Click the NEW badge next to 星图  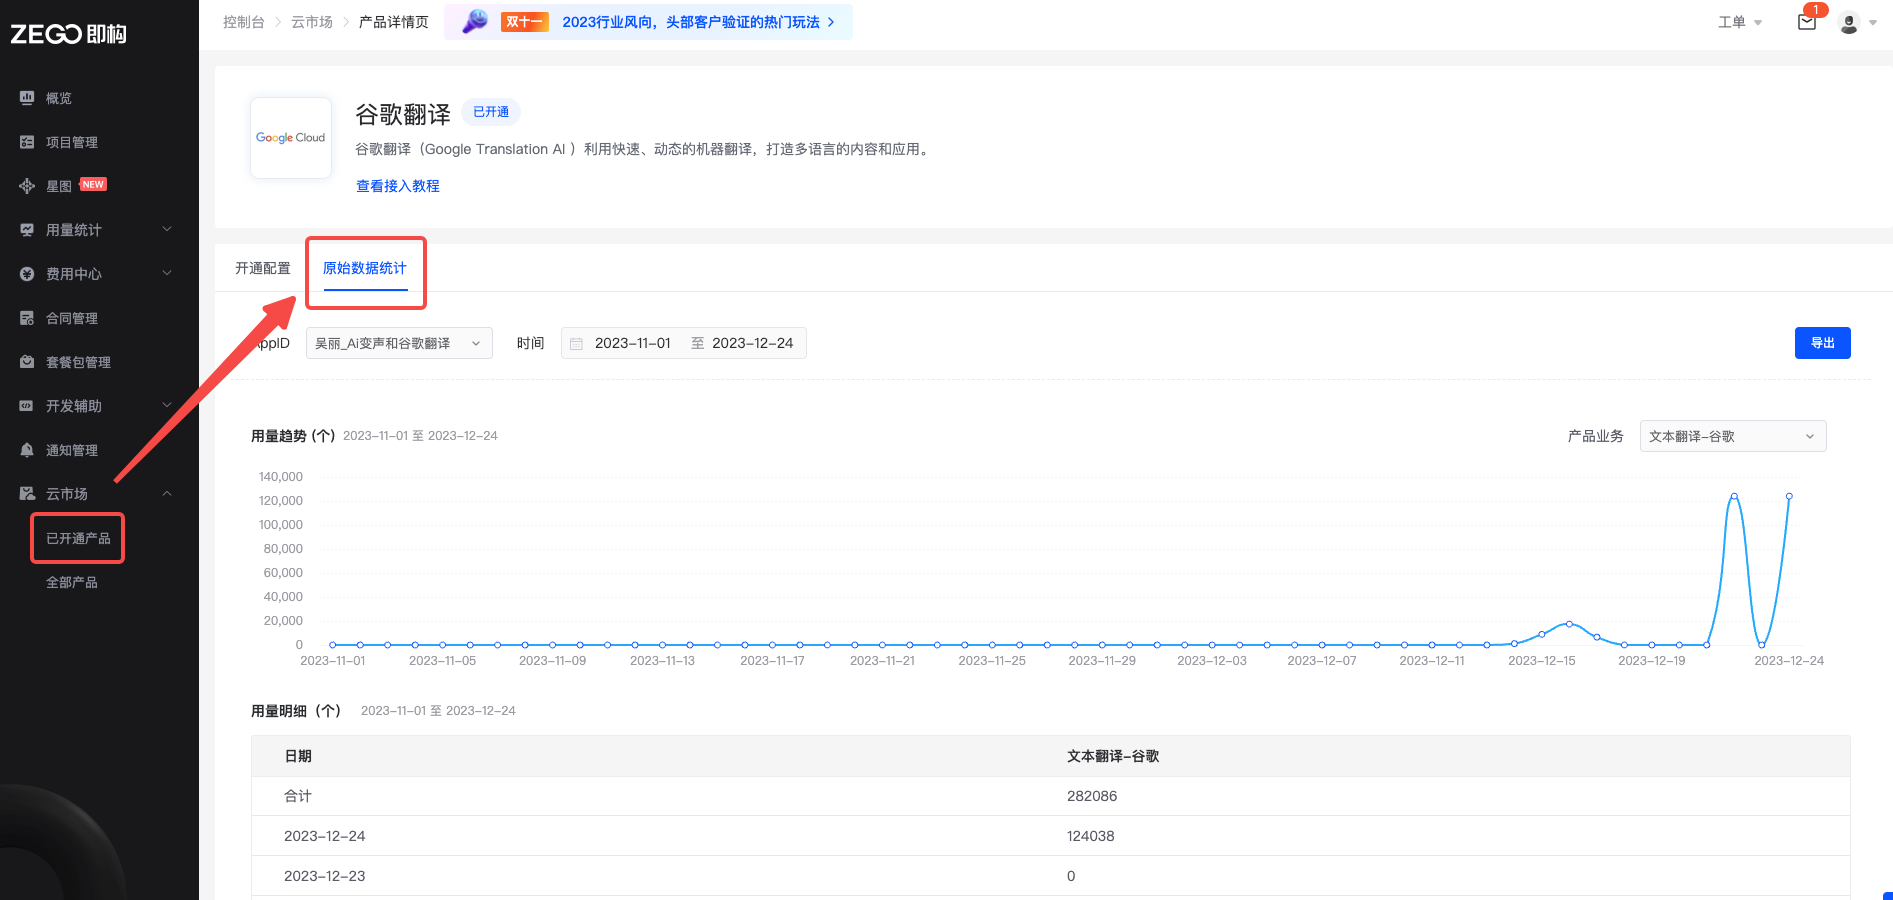[x=93, y=184]
